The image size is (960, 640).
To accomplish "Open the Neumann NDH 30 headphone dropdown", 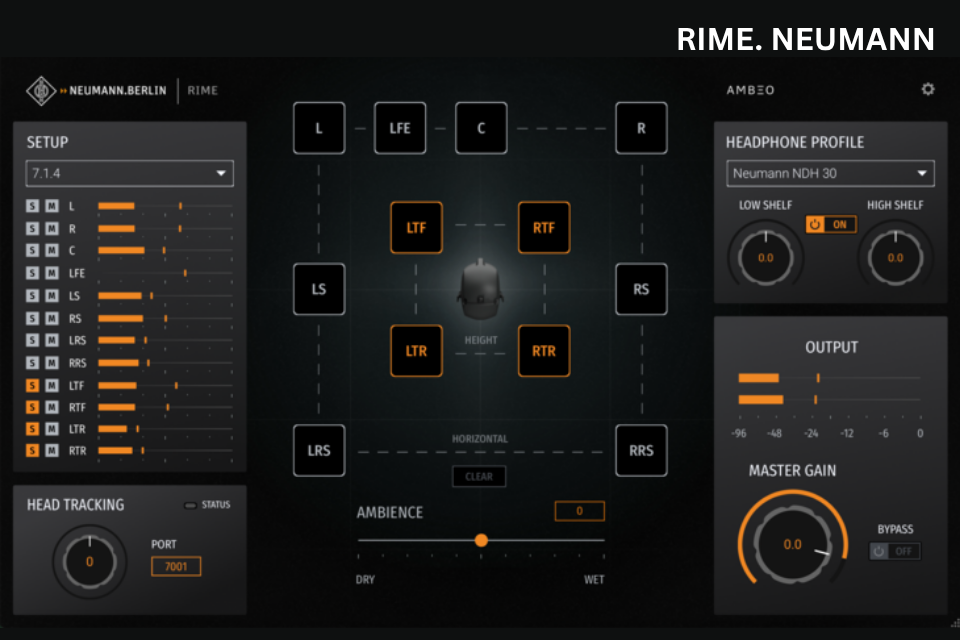I will (829, 173).
